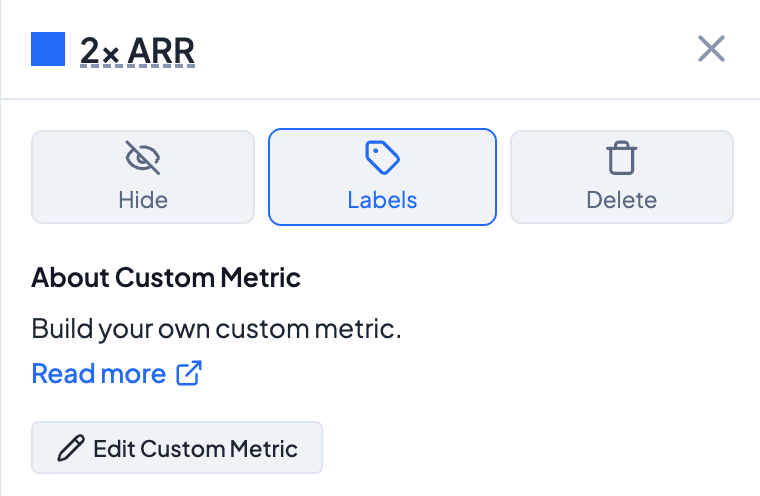Click the underlined "ARR" in the header
This screenshot has height=496, width=760.
pos(161,50)
